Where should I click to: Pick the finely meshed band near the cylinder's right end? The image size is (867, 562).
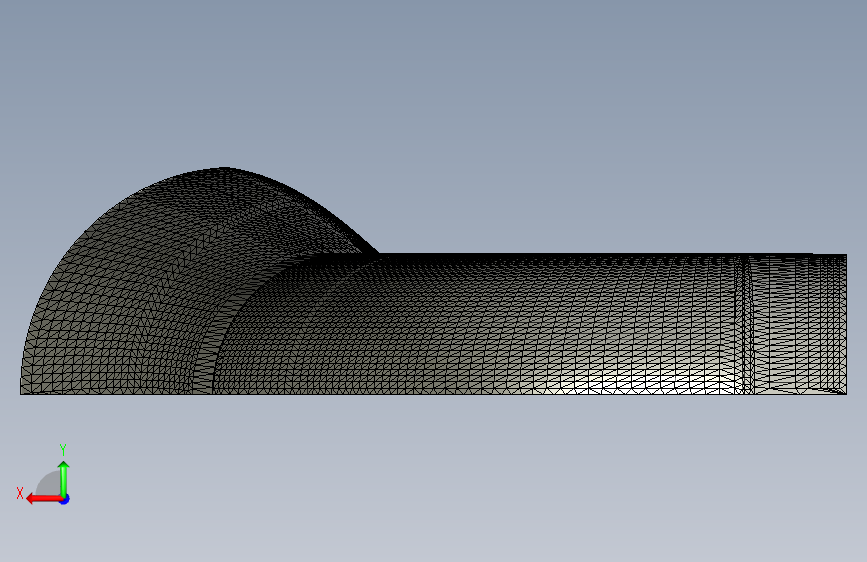[x=744, y=325]
